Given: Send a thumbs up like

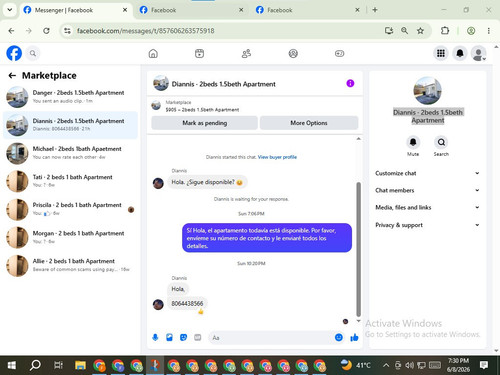Looking at the screenshot, I should click(x=354, y=338).
